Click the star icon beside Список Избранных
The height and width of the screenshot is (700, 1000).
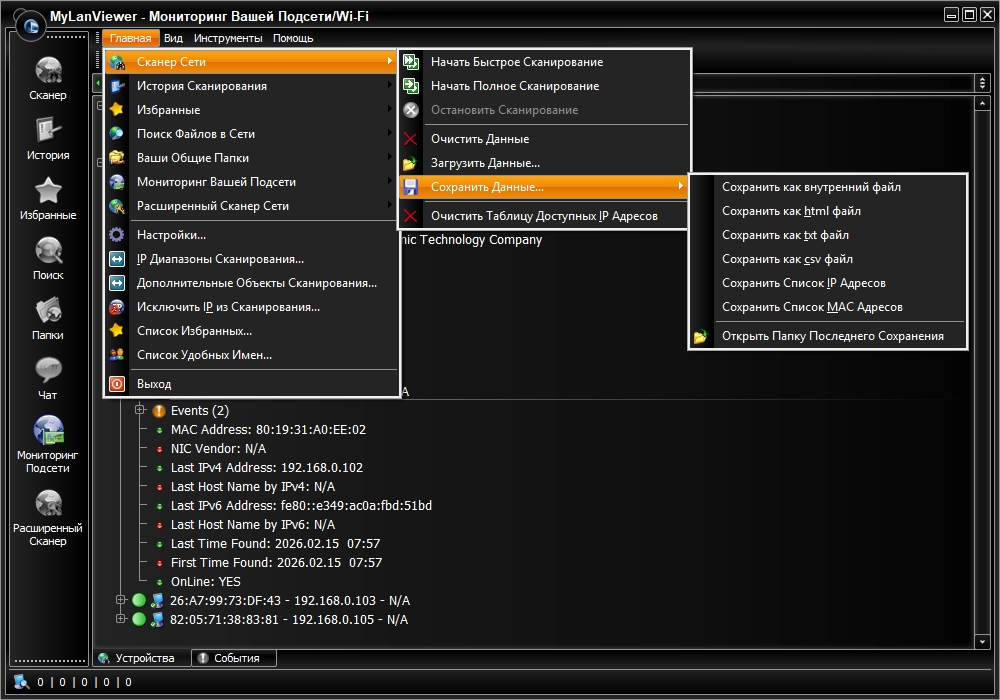pyautogui.click(x=117, y=331)
